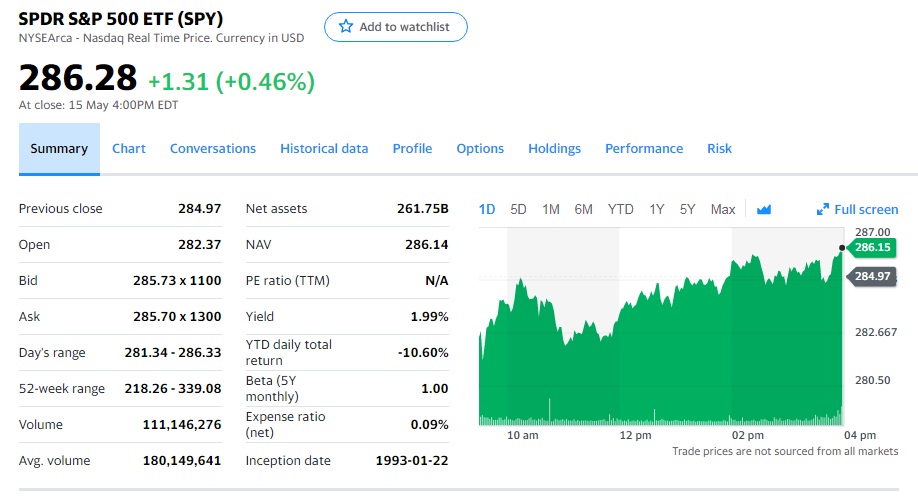Click the NAV value 286.14
This screenshot has width=918, height=500.
[427, 244]
